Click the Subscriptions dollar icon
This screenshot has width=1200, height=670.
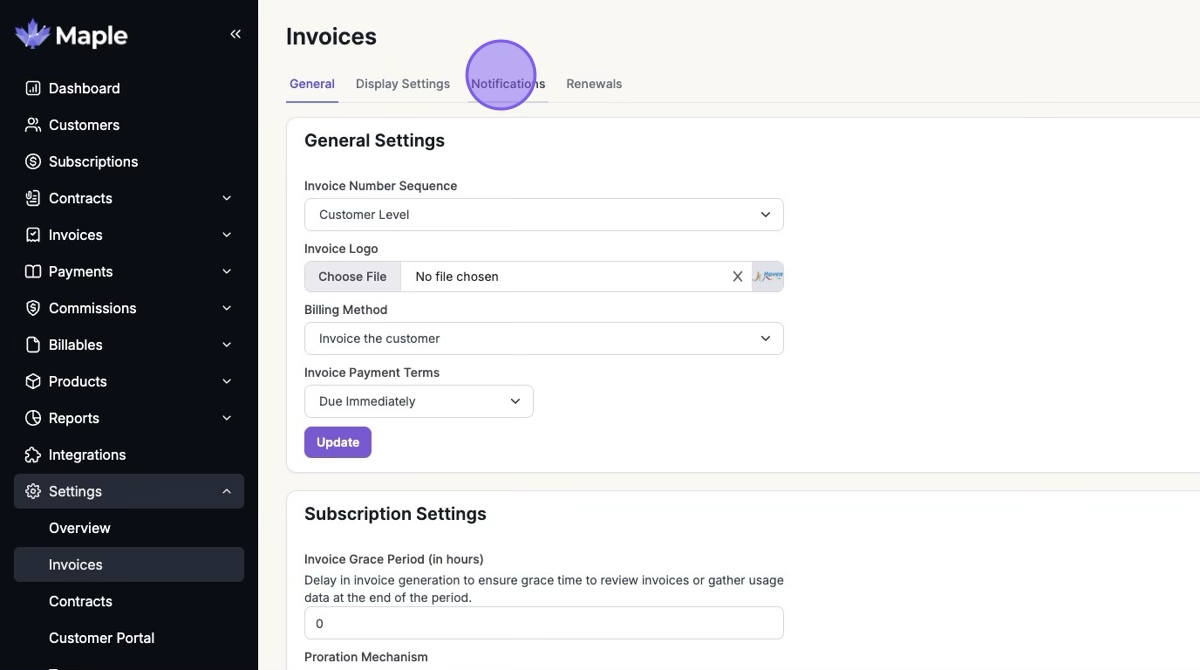33,162
